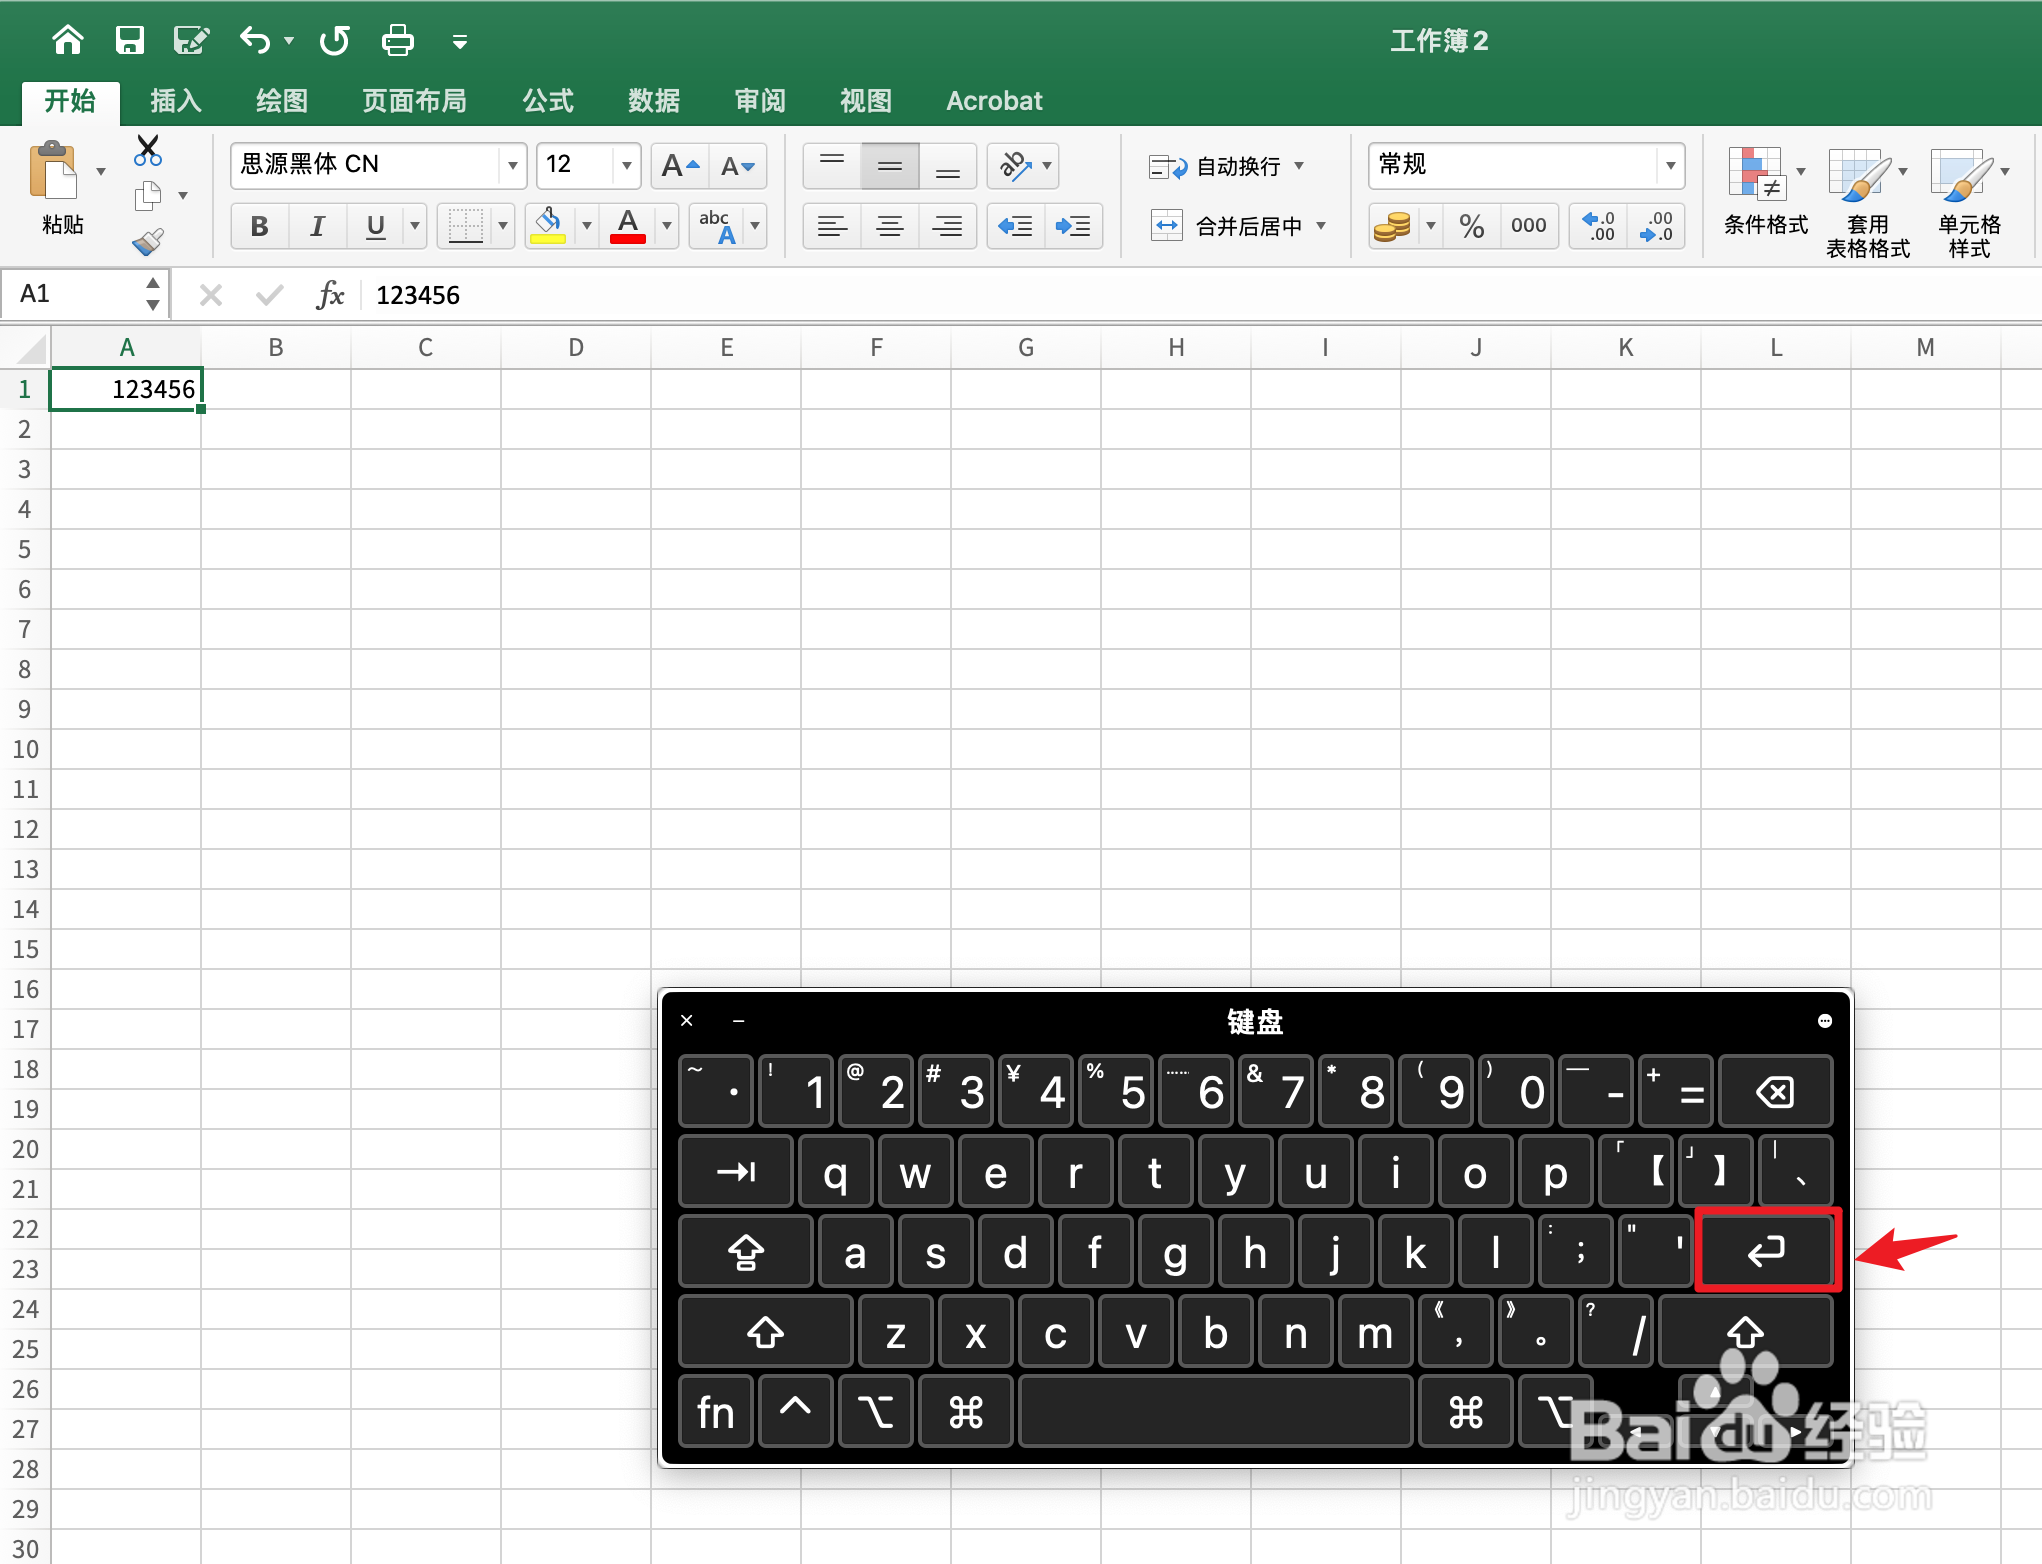Image resolution: width=2042 pixels, height=1564 pixels.
Task: Switch to the 绘图 tab
Action: click(x=282, y=101)
